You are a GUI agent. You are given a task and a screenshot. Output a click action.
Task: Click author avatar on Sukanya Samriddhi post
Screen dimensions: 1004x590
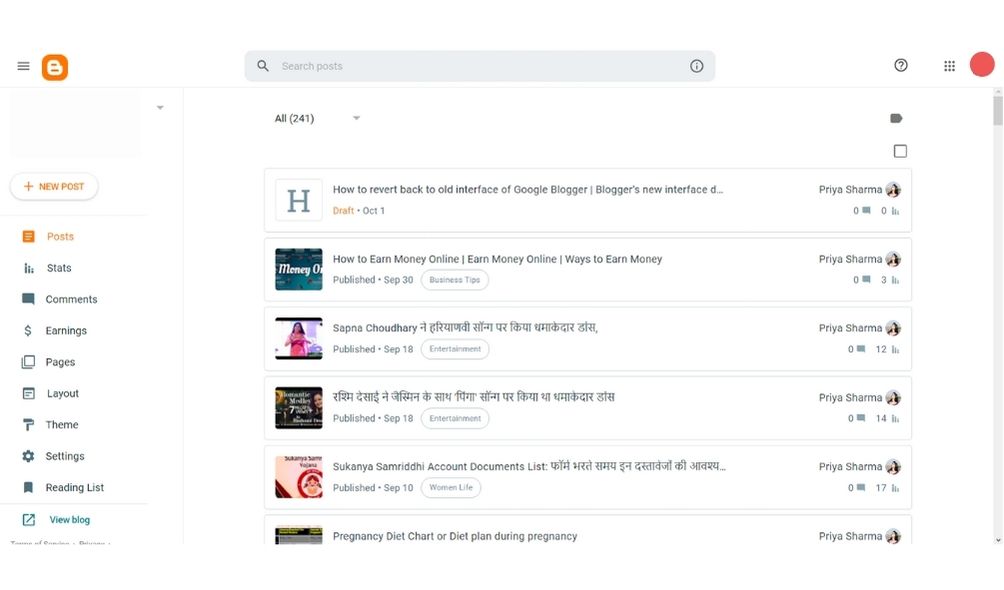tap(893, 467)
